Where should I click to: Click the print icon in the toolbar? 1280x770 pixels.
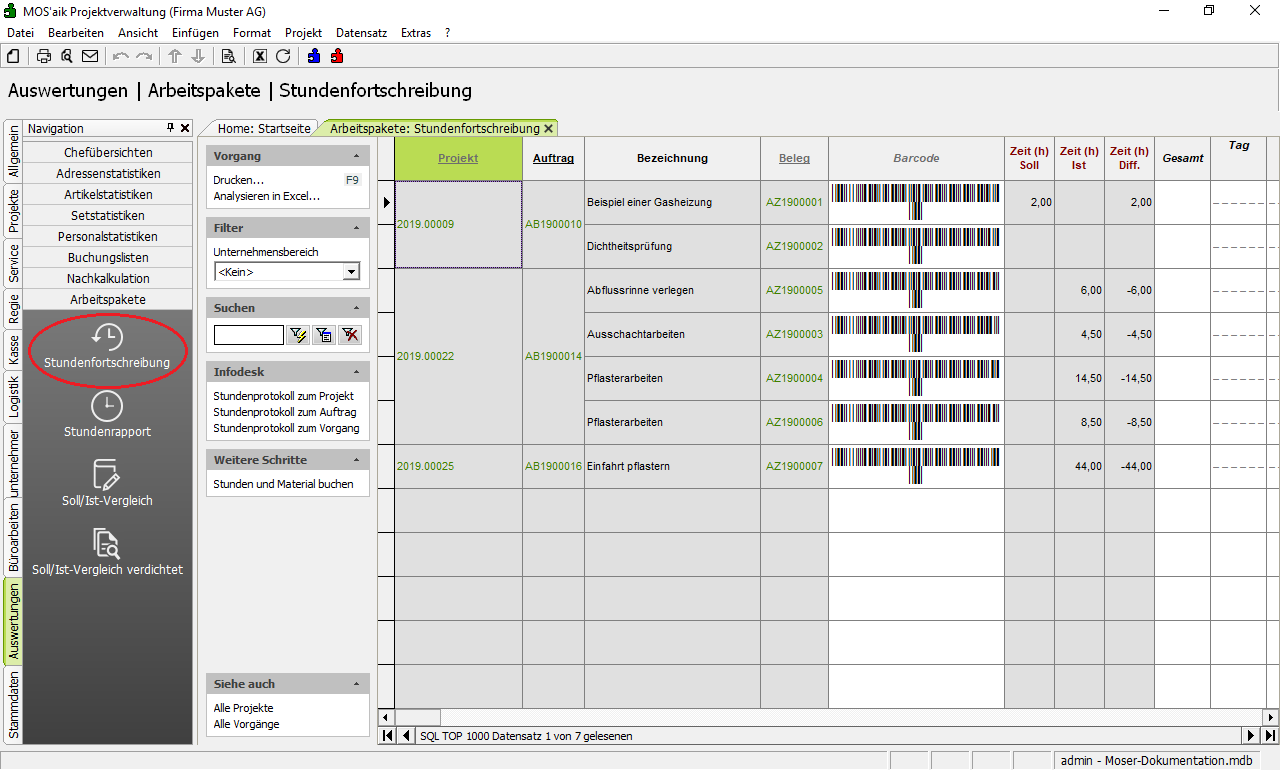click(44, 56)
